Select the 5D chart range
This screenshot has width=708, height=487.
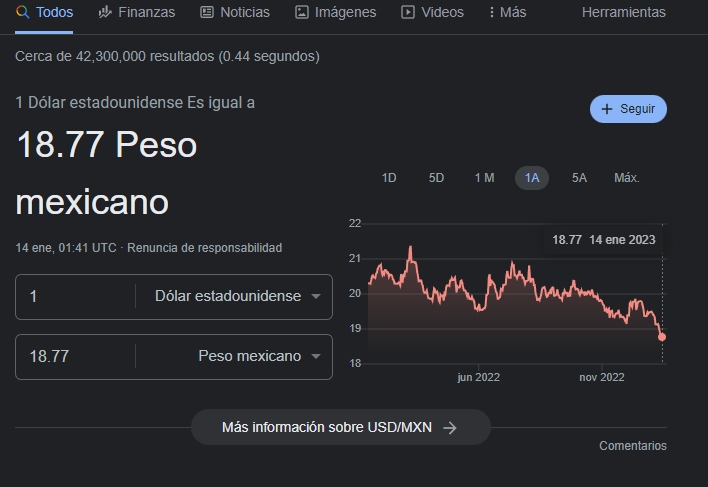[436, 178]
